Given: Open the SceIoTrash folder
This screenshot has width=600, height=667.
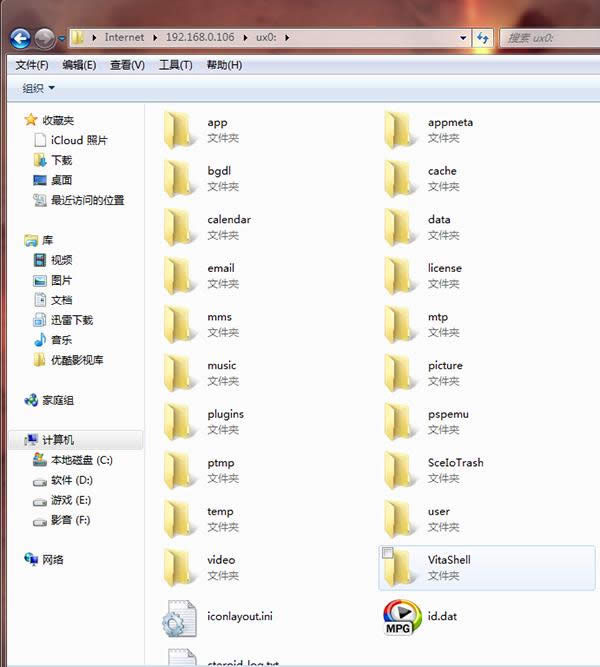Looking at the screenshot, I should (x=400, y=470).
